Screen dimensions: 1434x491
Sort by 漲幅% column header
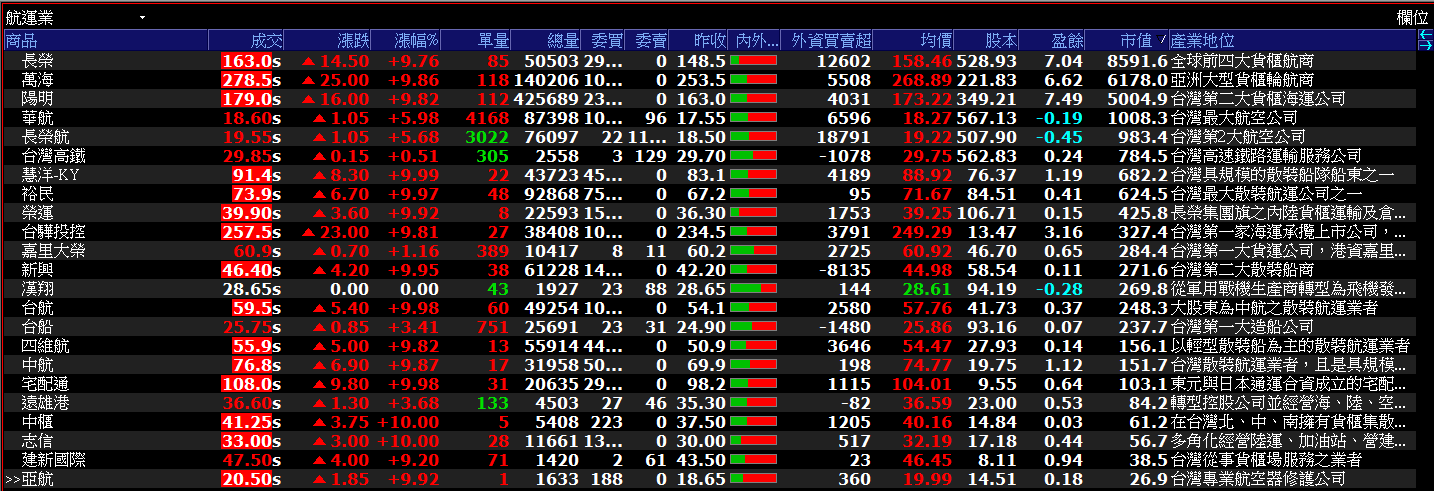[x=417, y=41]
